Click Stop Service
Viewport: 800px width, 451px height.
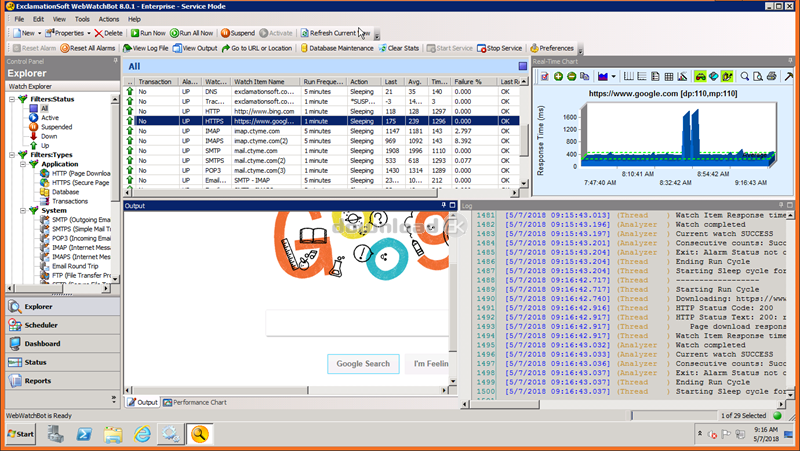(499, 48)
